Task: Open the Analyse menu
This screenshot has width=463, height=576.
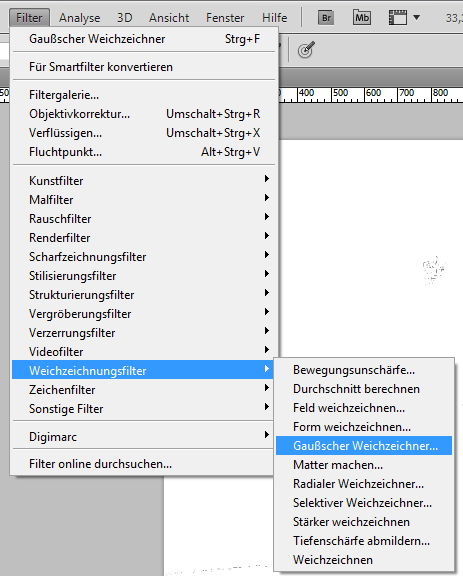Action: click(79, 18)
